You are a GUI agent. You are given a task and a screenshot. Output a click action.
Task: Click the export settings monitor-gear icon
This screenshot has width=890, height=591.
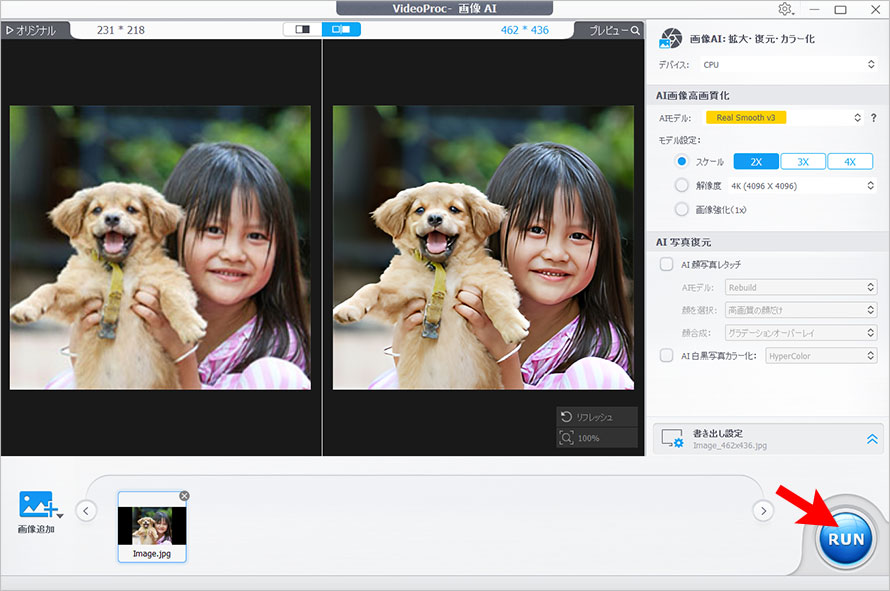tap(673, 438)
